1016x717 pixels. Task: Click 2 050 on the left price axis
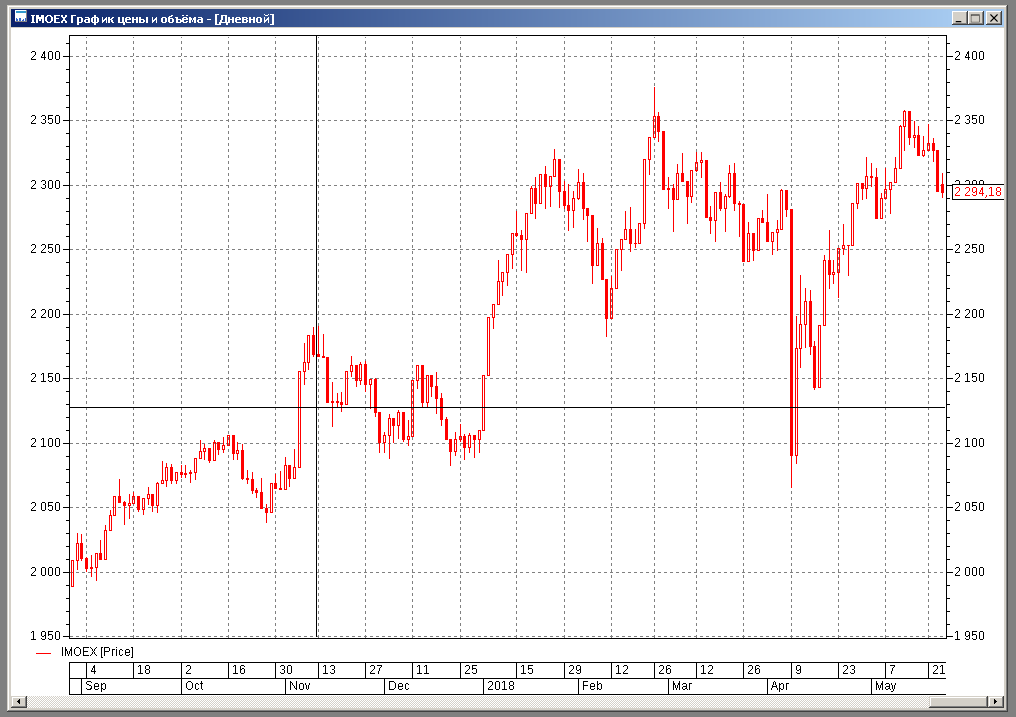[45, 507]
